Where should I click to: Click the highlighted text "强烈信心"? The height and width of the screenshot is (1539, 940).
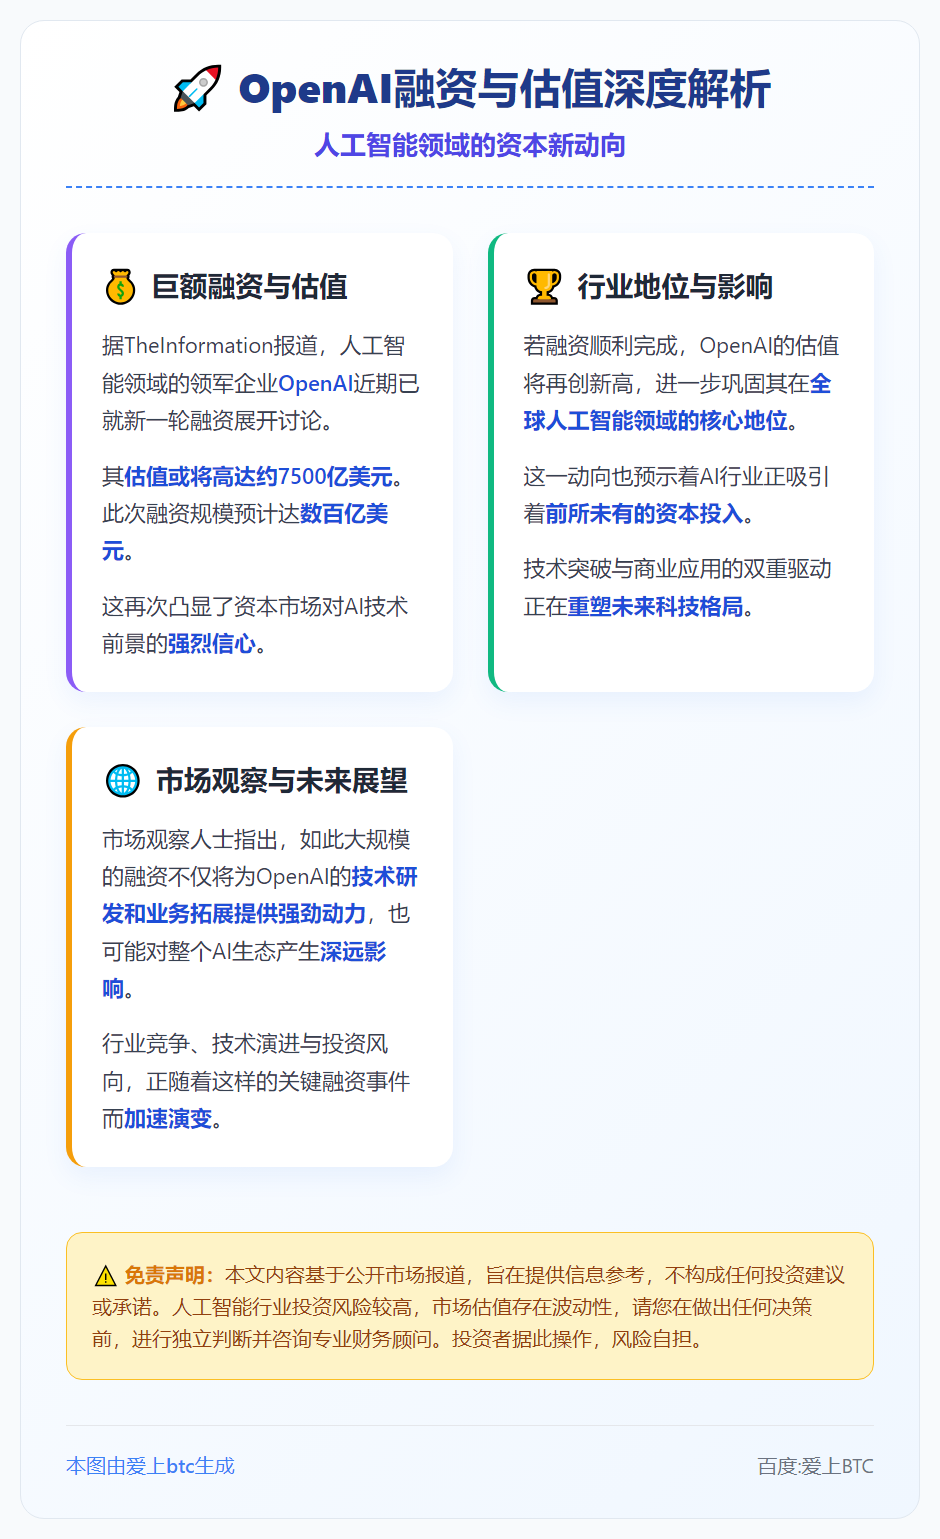click(212, 644)
